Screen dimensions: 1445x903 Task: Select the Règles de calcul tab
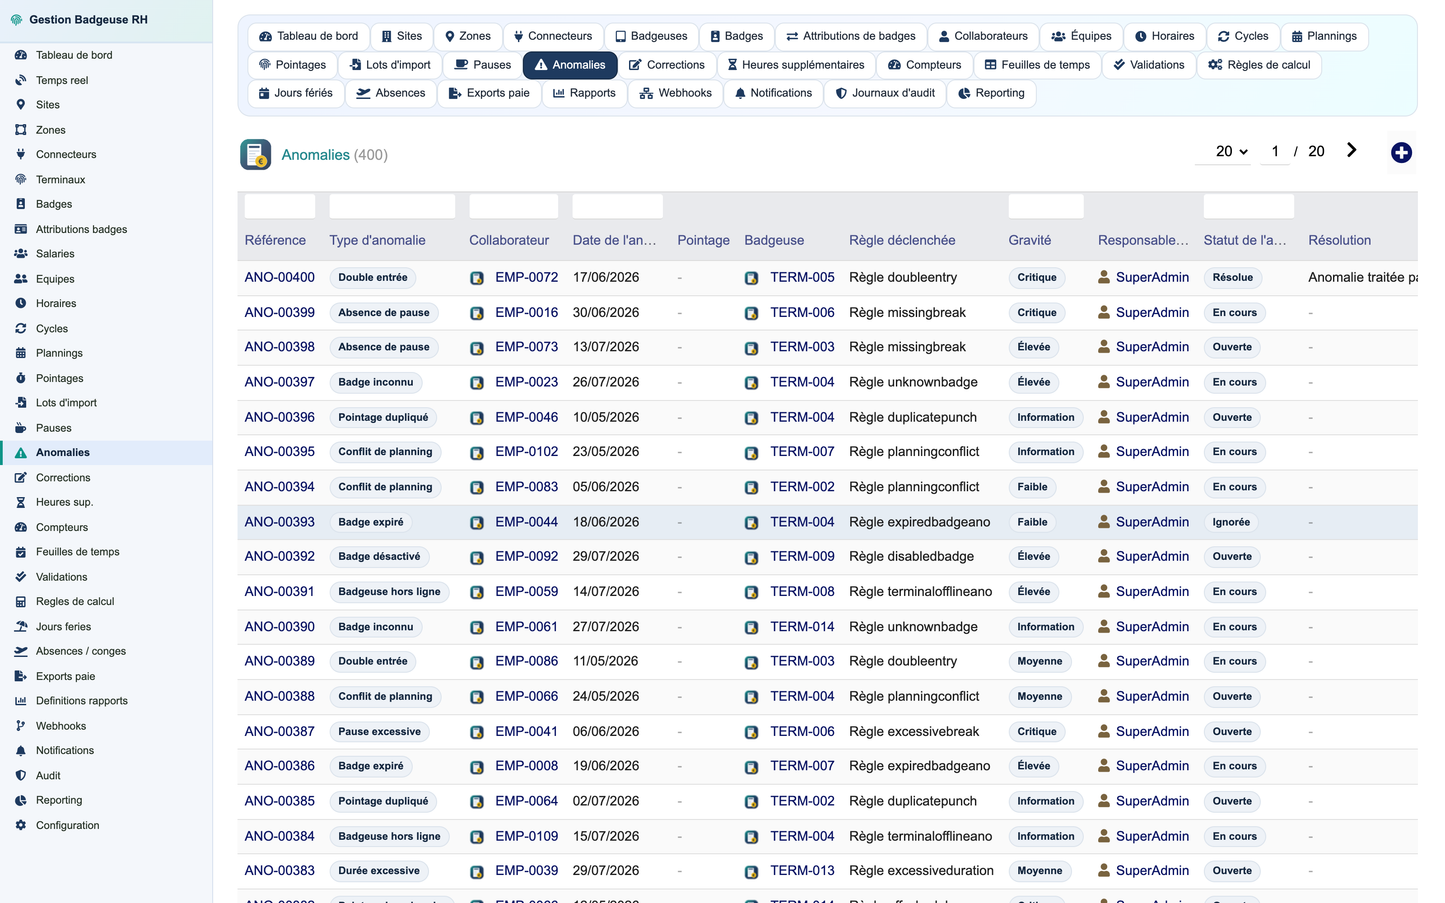[x=1259, y=65]
